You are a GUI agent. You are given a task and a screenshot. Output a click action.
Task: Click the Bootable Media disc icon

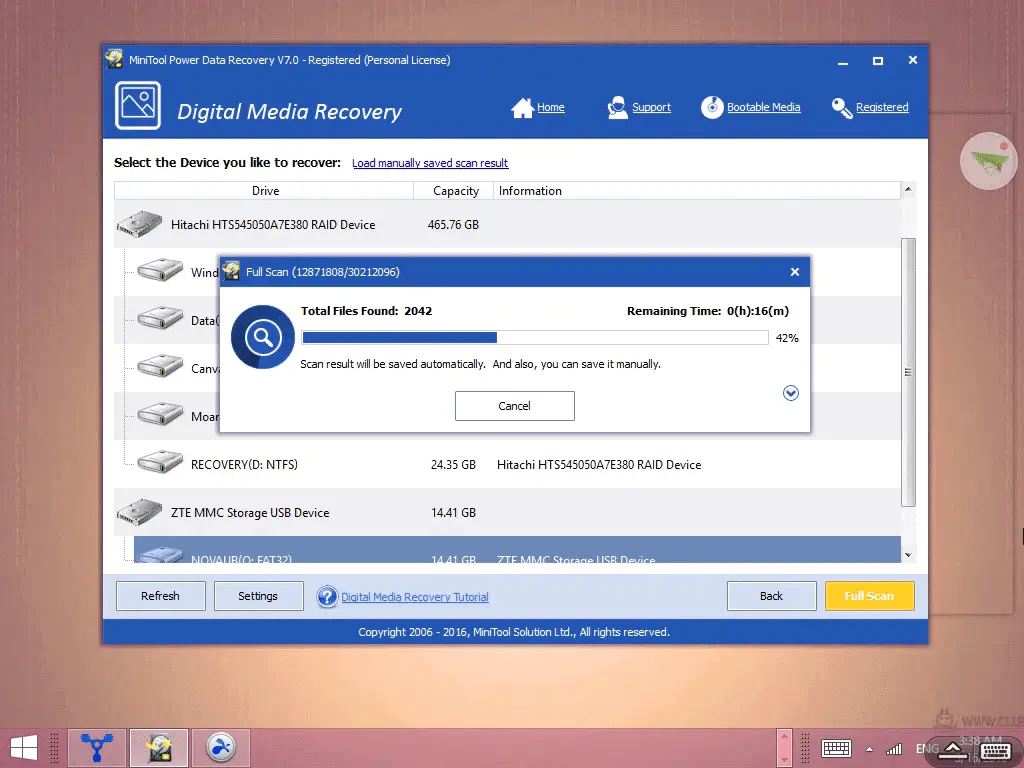click(x=712, y=107)
